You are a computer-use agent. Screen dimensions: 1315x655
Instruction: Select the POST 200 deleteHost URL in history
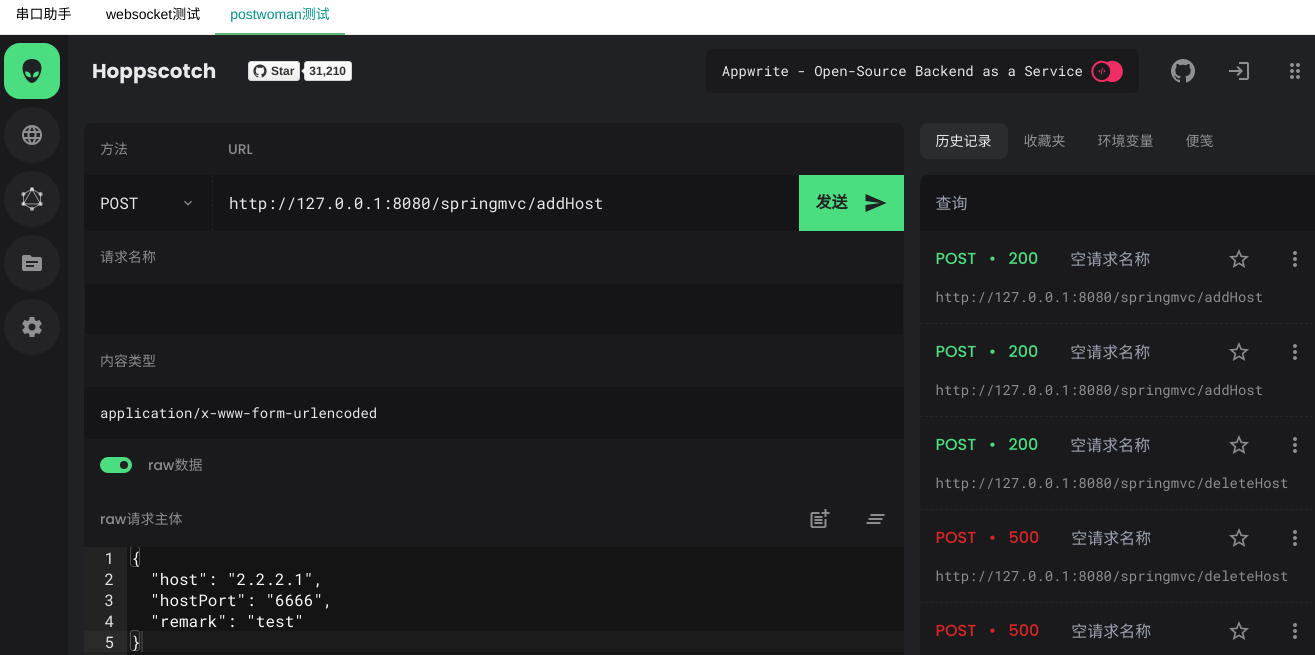(1112, 483)
